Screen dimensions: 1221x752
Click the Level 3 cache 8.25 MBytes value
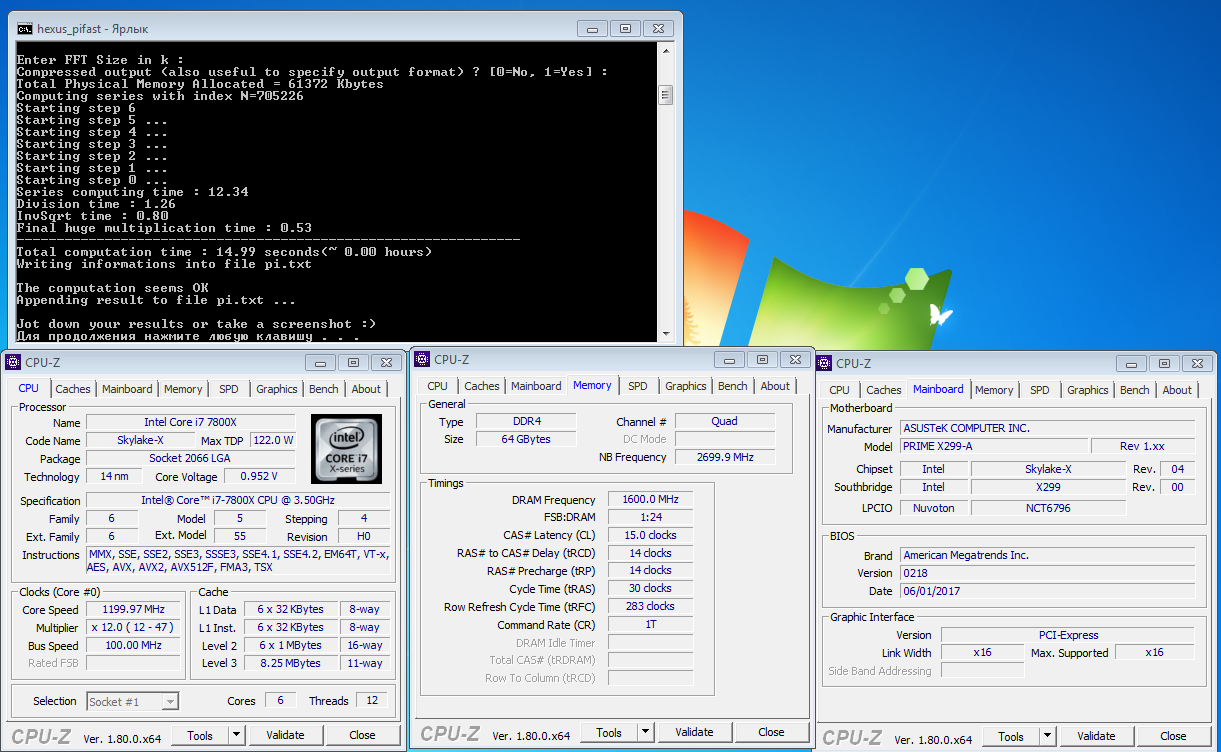click(x=289, y=663)
